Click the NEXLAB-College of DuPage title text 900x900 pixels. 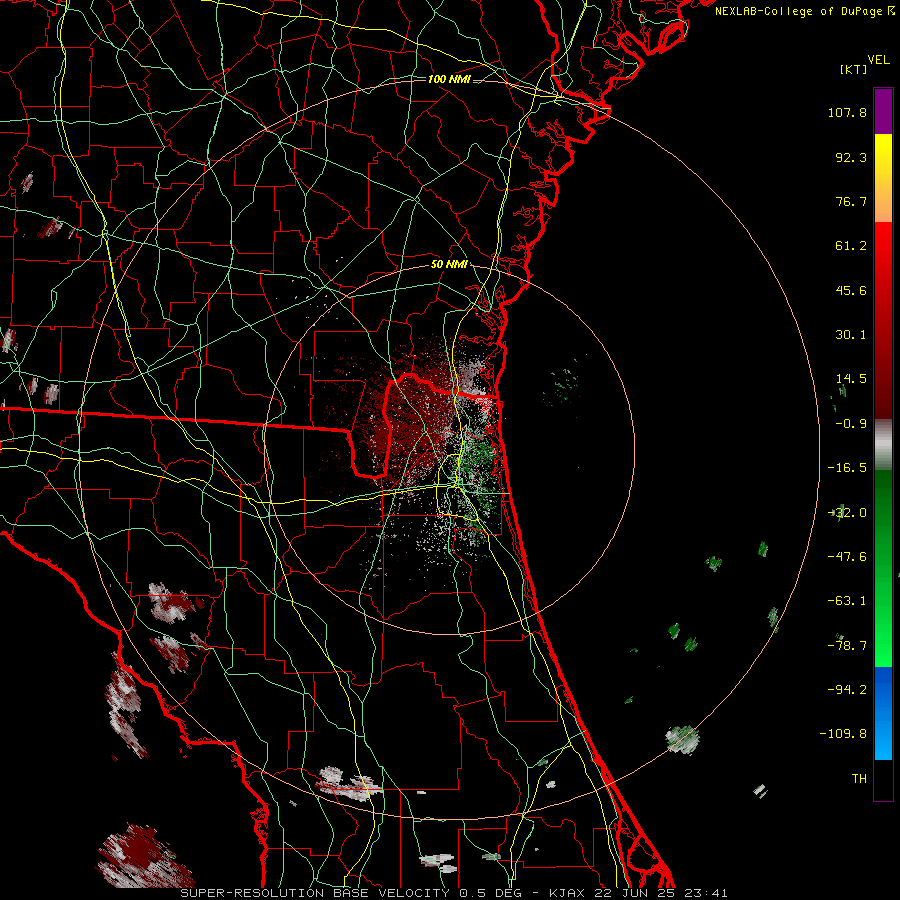click(x=804, y=11)
